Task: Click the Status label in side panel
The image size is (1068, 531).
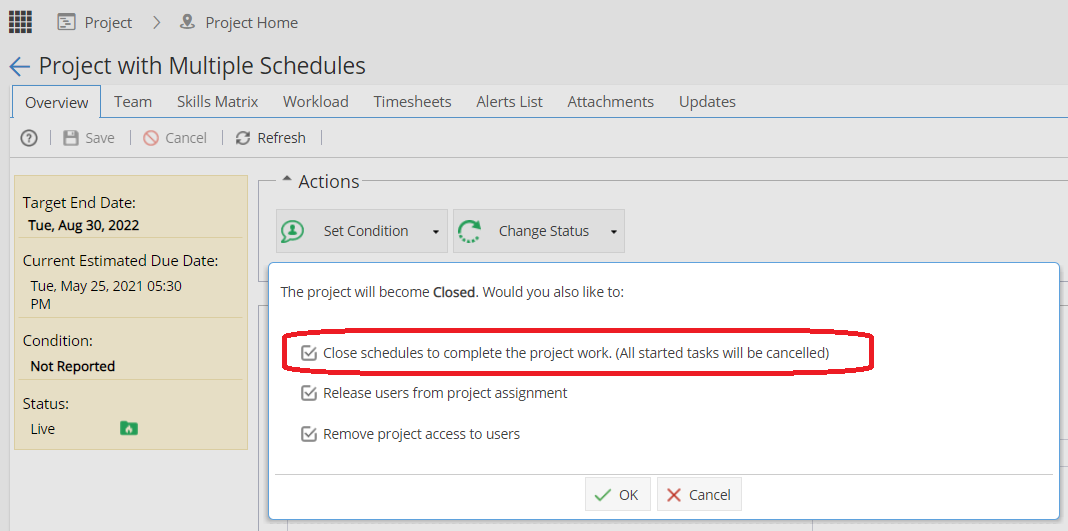Action: [x=46, y=404]
